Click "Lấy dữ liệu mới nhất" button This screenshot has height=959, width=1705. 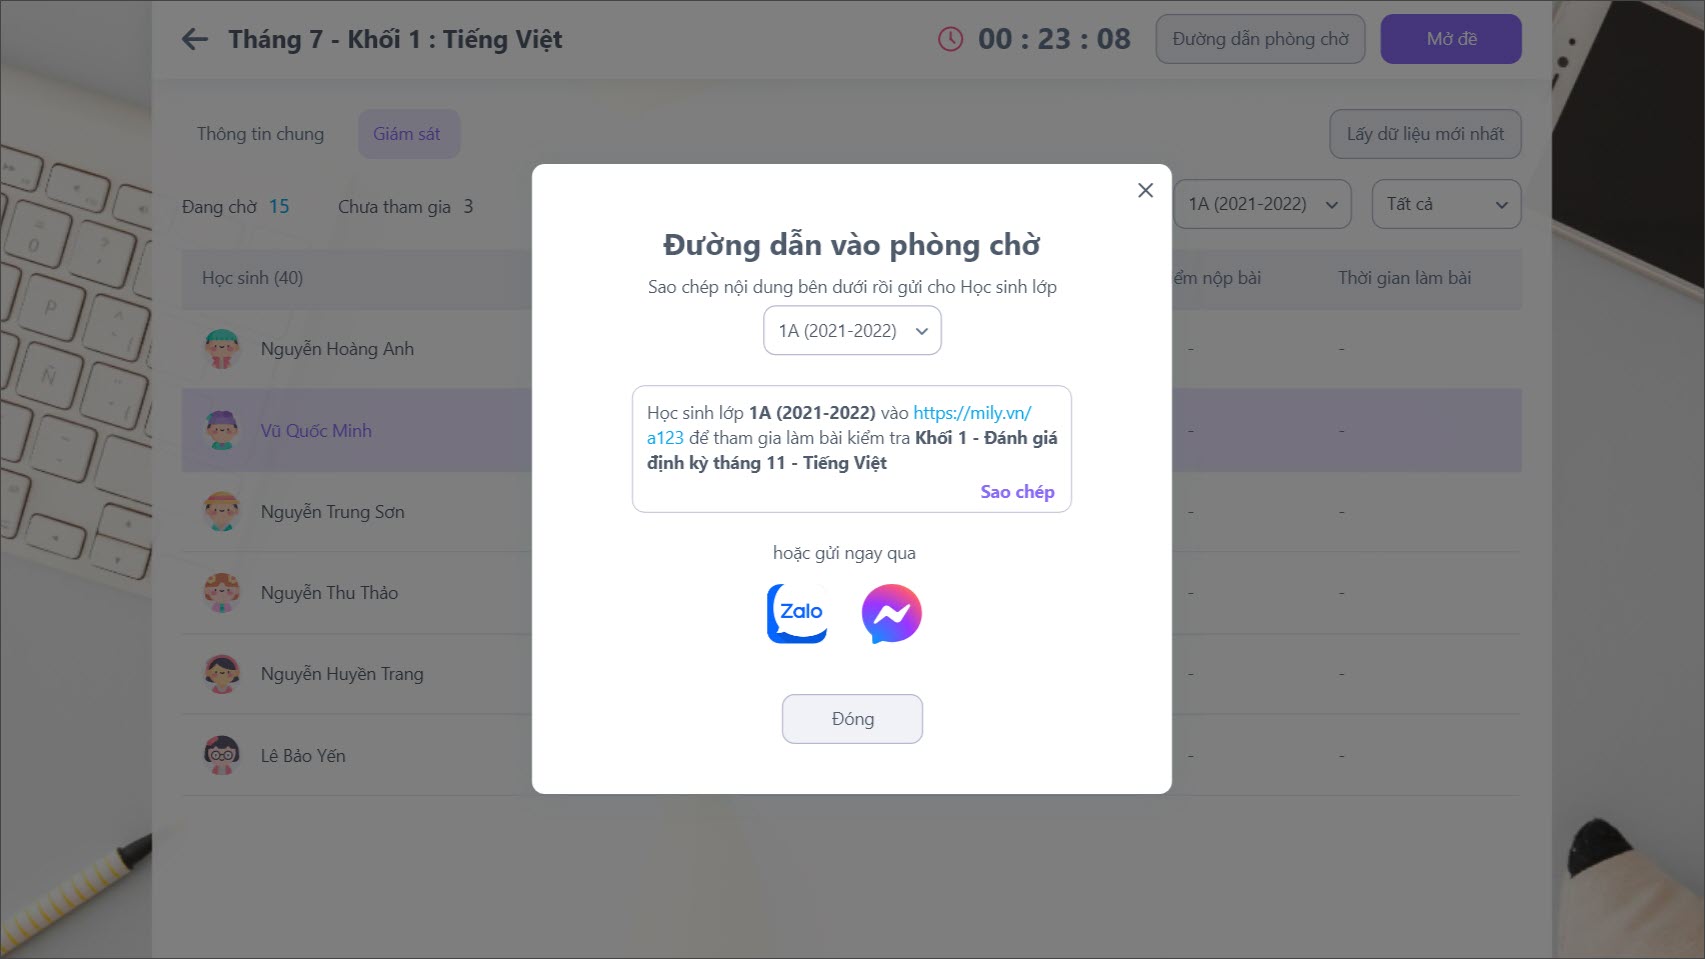[x=1425, y=134]
